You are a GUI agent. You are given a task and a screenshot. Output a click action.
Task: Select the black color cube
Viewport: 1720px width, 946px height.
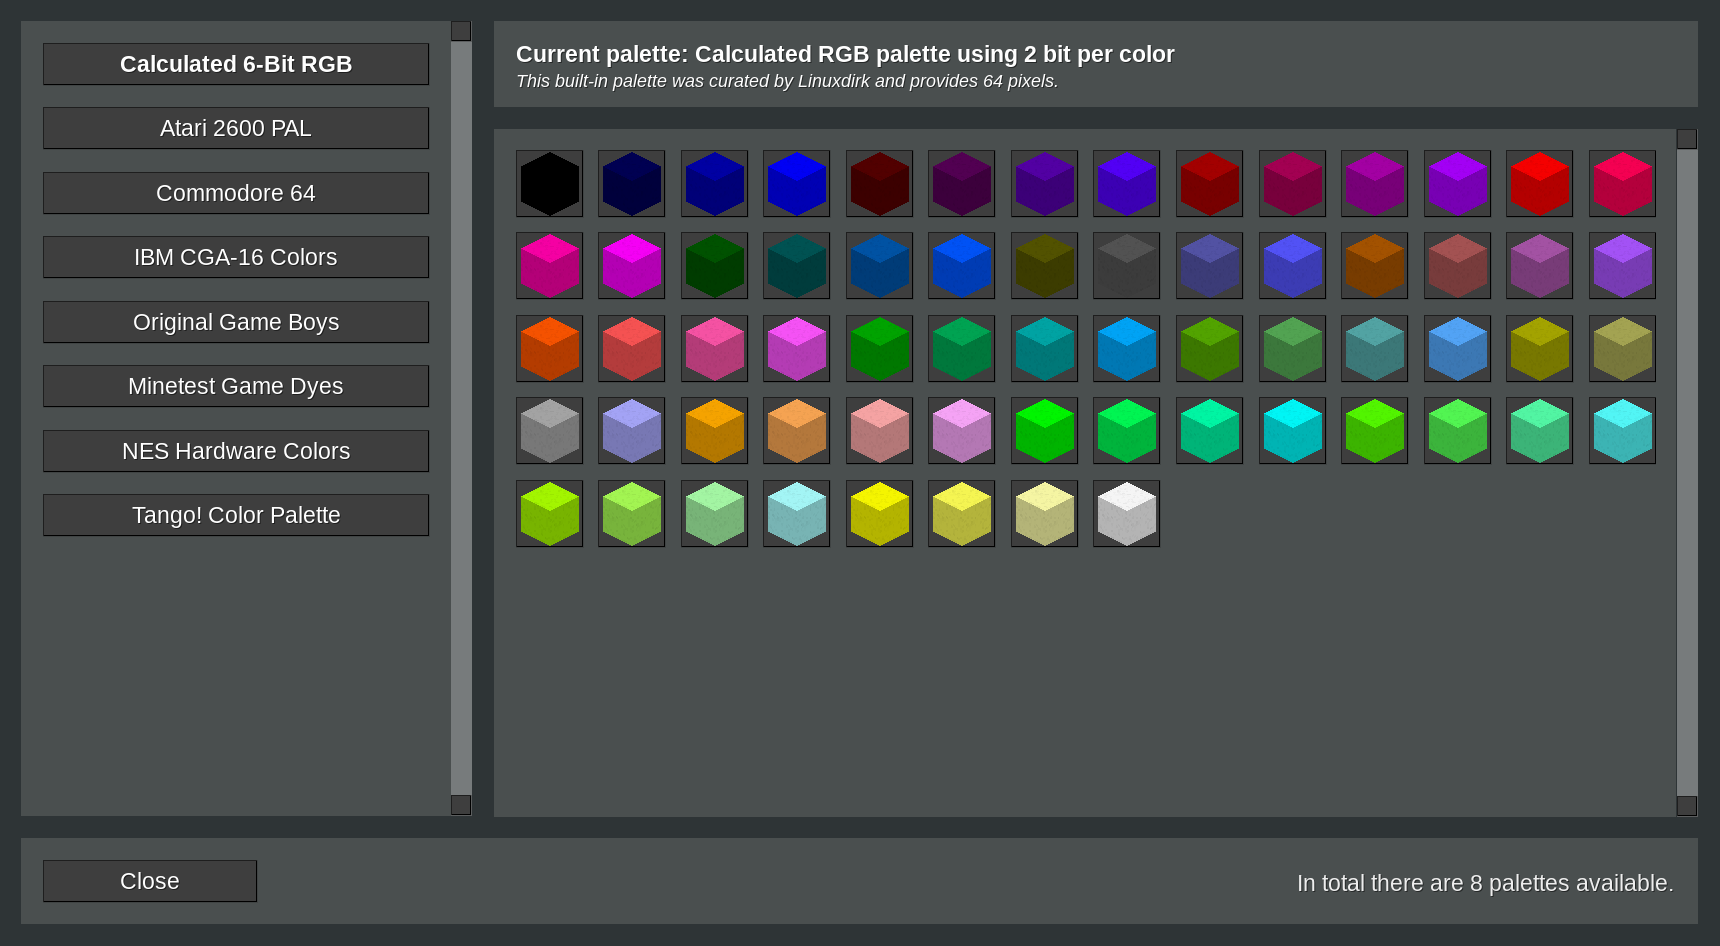(x=549, y=184)
